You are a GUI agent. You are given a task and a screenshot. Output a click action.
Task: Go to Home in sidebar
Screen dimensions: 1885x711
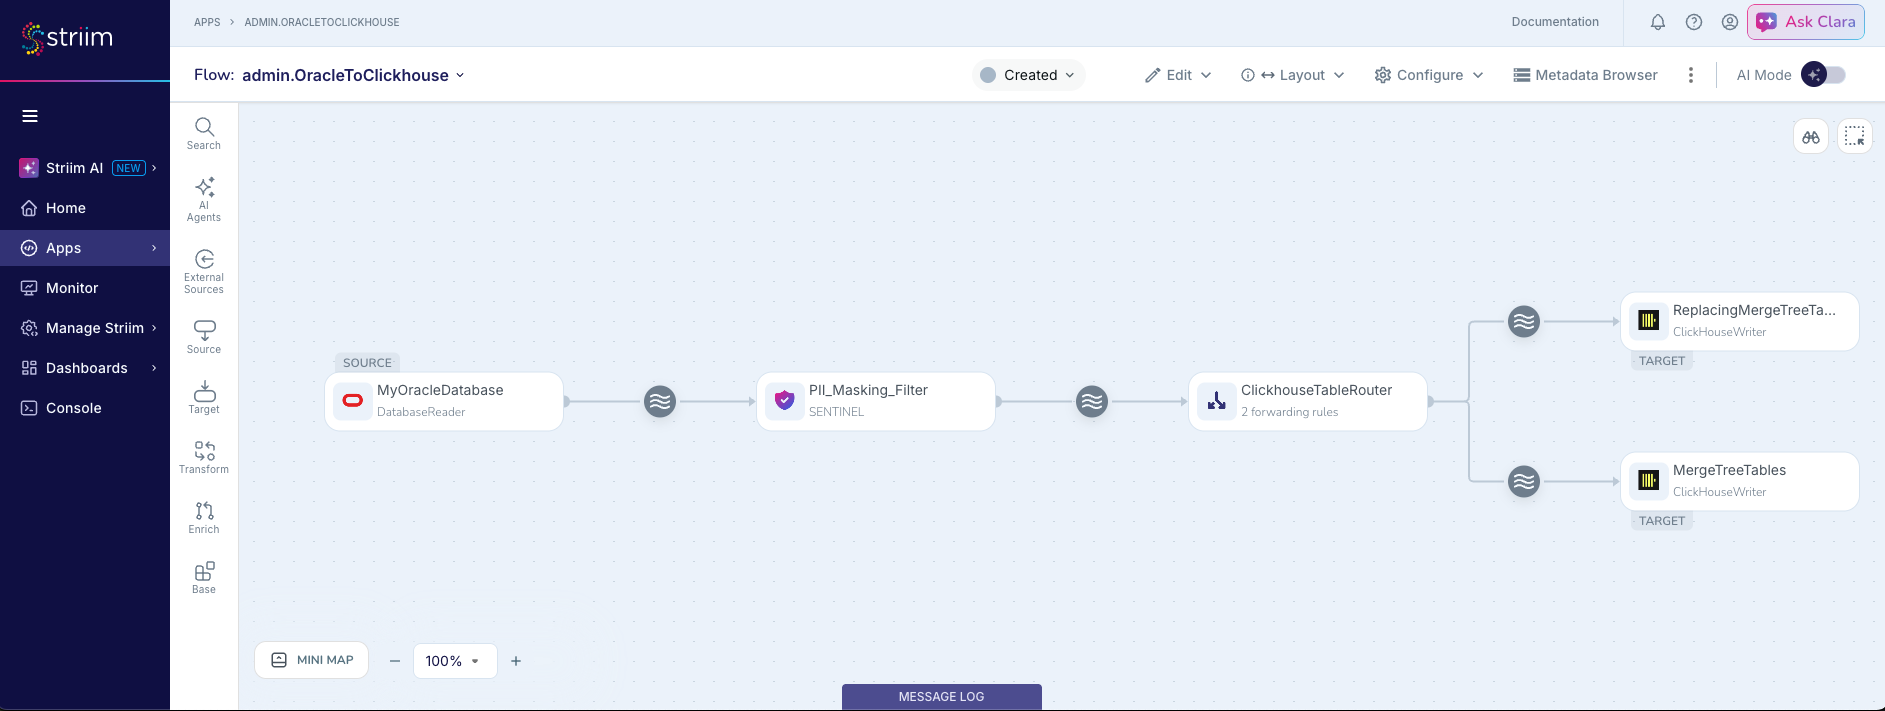tap(85, 208)
